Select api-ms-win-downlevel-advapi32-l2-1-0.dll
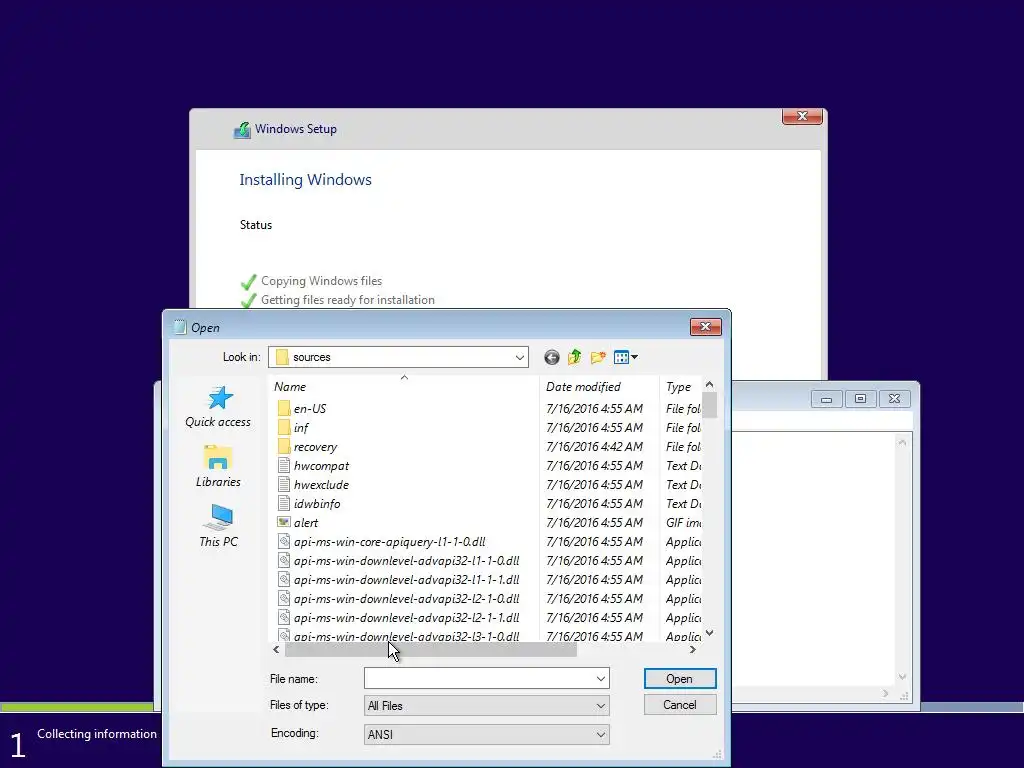 [406, 598]
